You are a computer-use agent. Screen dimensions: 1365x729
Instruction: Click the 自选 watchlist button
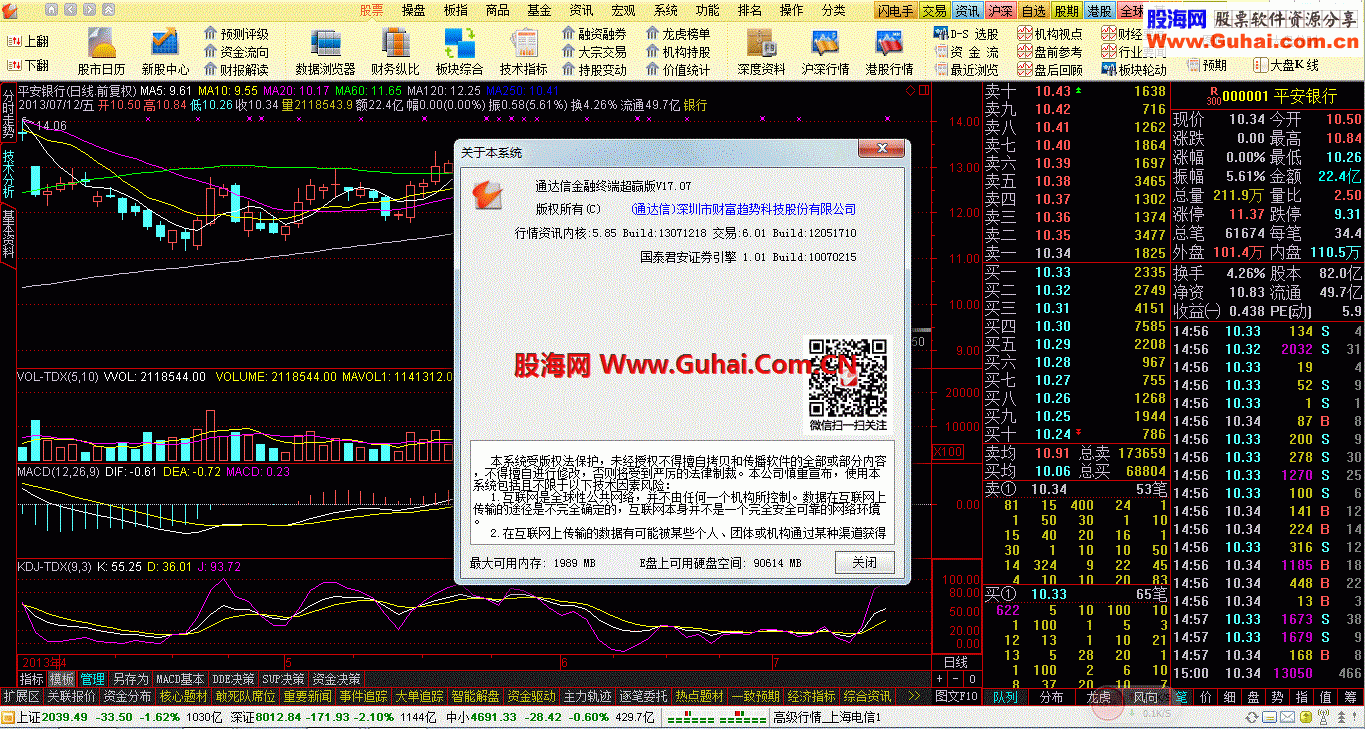point(1034,11)
